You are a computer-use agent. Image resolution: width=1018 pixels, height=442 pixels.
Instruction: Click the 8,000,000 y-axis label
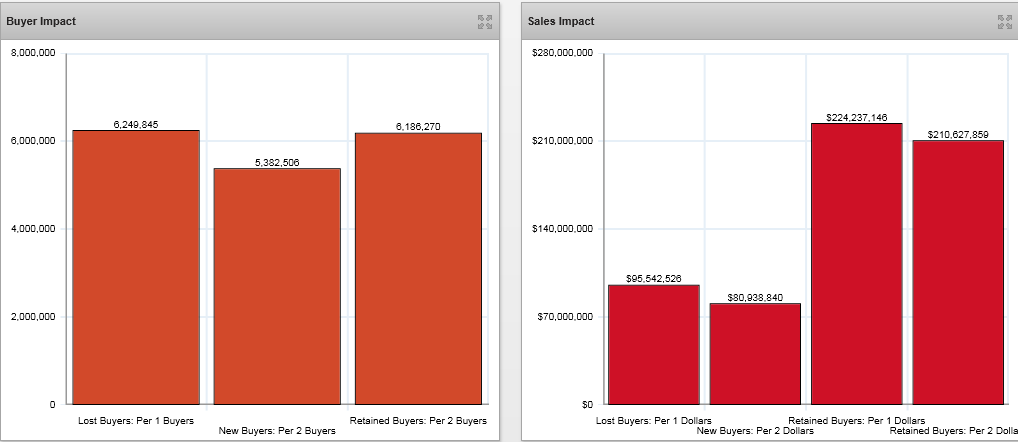33,53
